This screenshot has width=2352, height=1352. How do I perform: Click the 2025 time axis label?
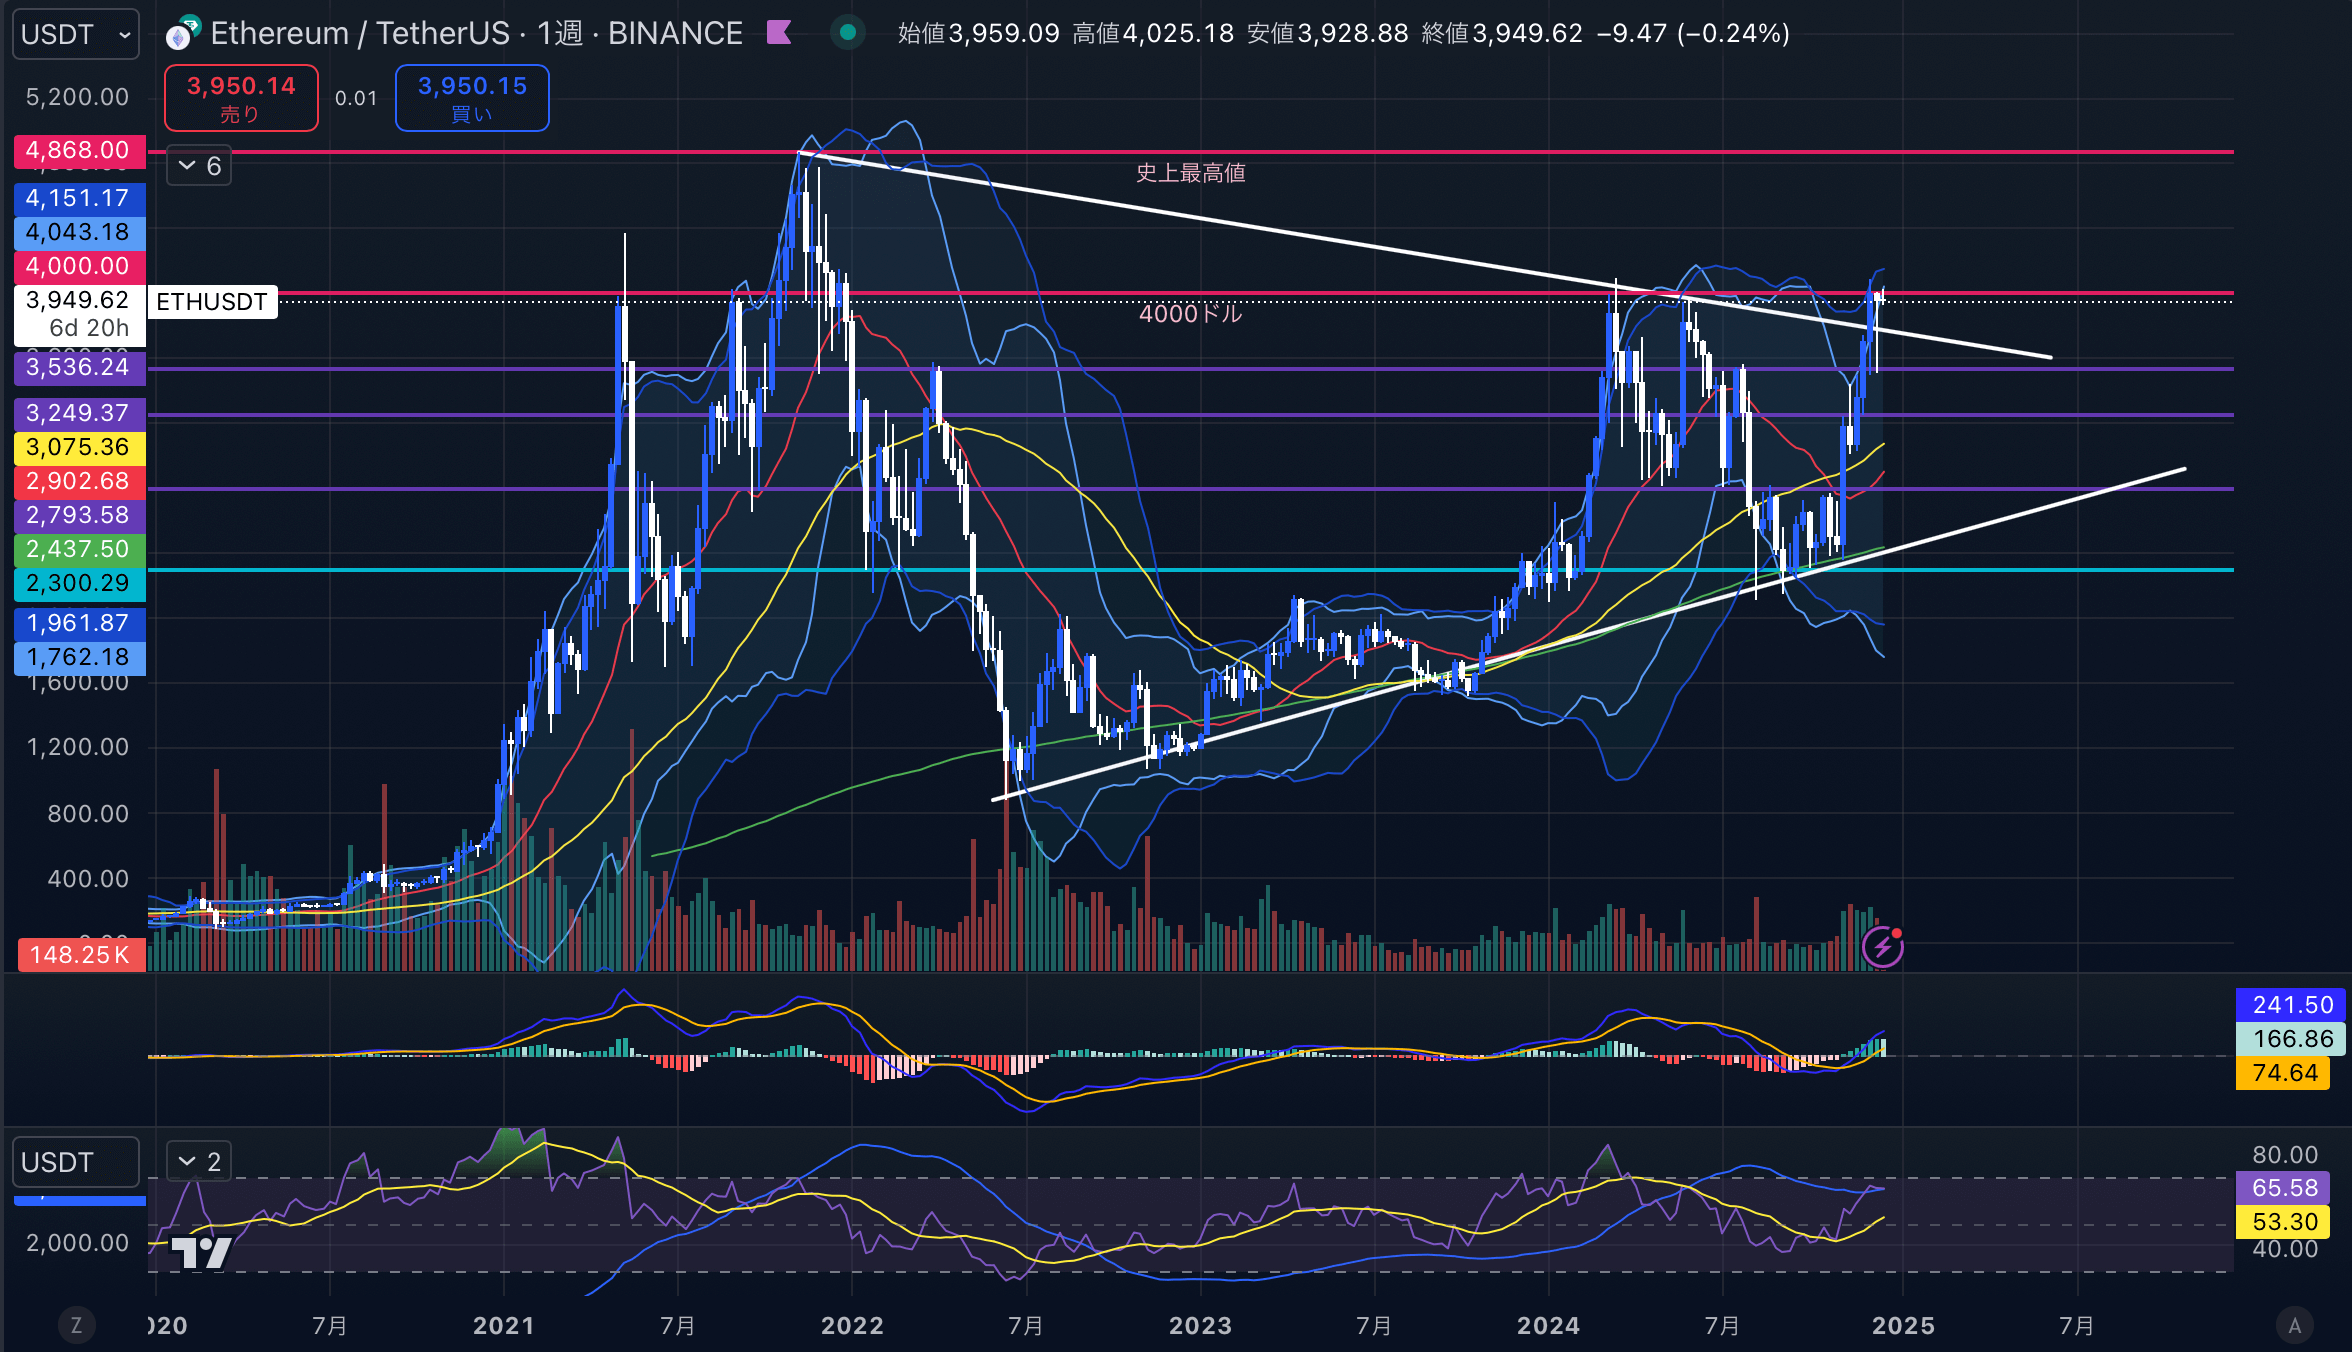click(x=1903, y=1326)
